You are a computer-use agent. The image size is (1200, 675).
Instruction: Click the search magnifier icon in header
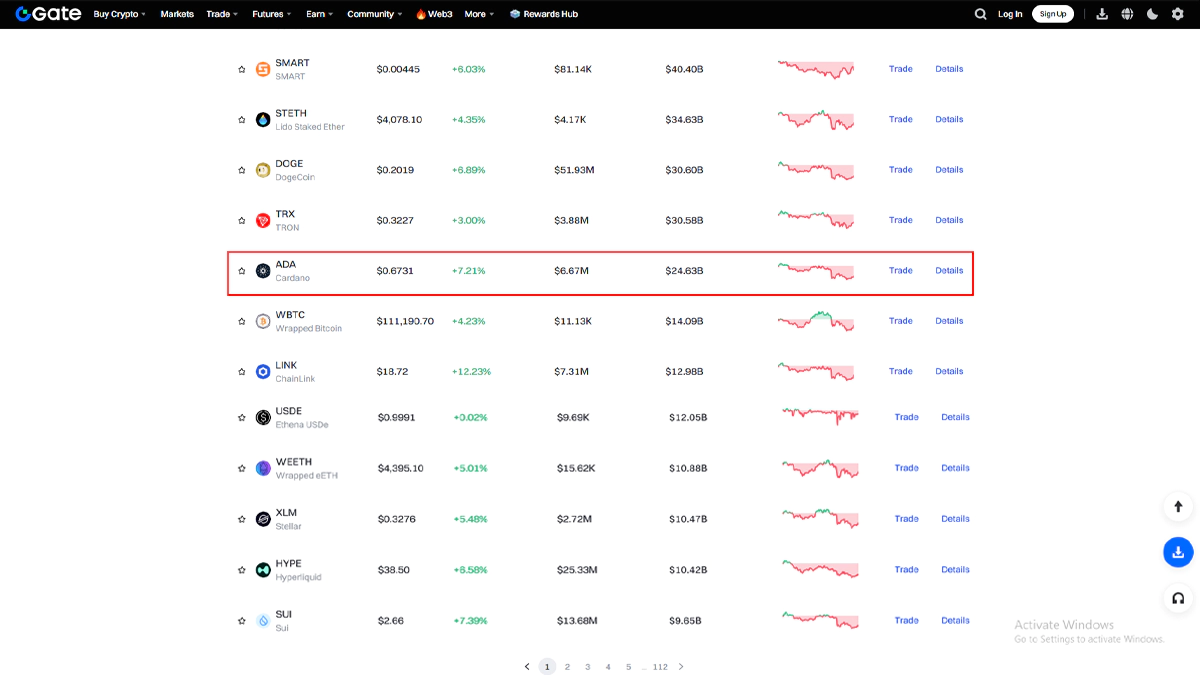(980, 14)
